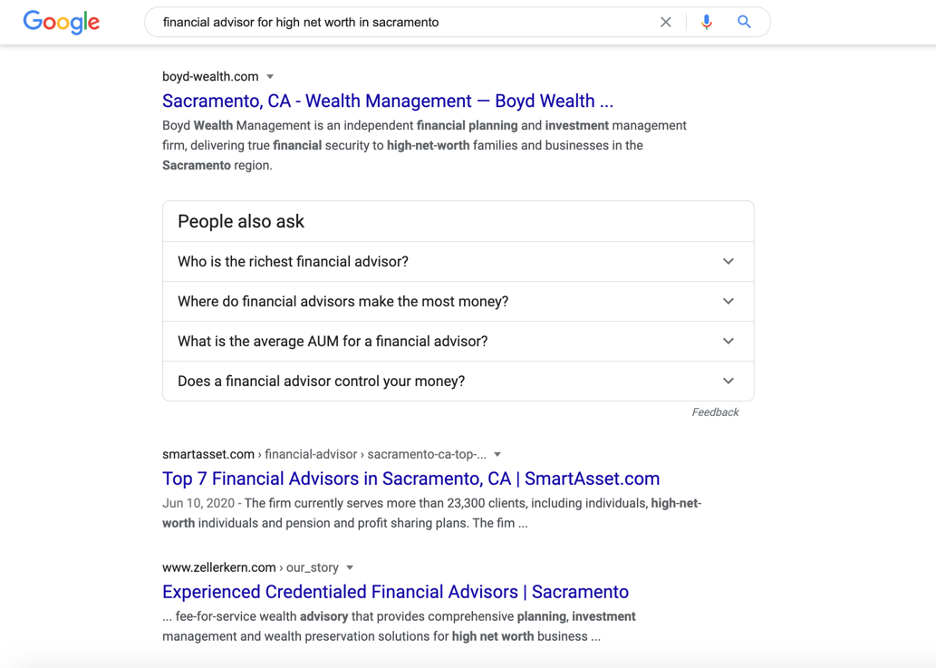Expand "Does a financial advisor control your money?"
936x668 pixels.
728,381
